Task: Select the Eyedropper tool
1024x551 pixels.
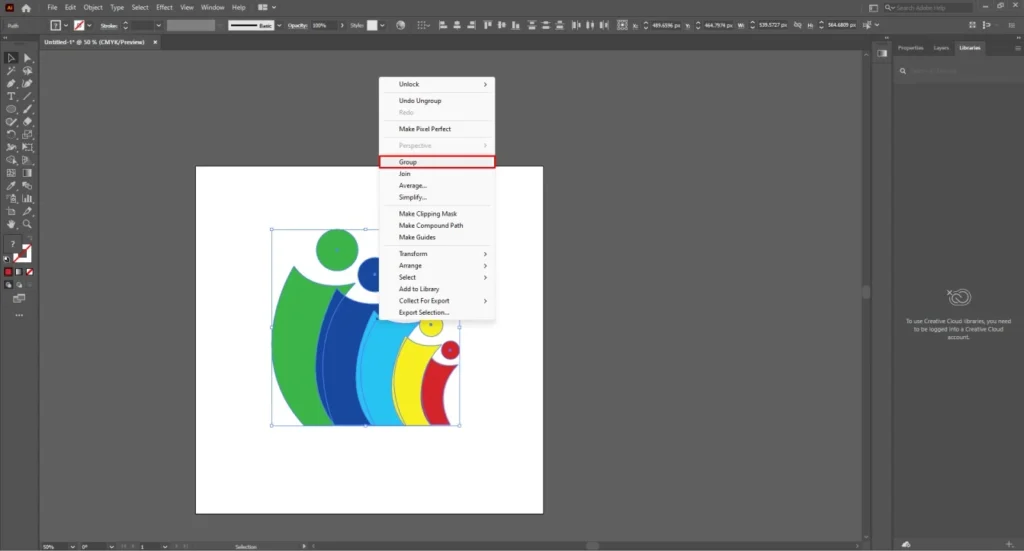Action: tap(11, 186)
